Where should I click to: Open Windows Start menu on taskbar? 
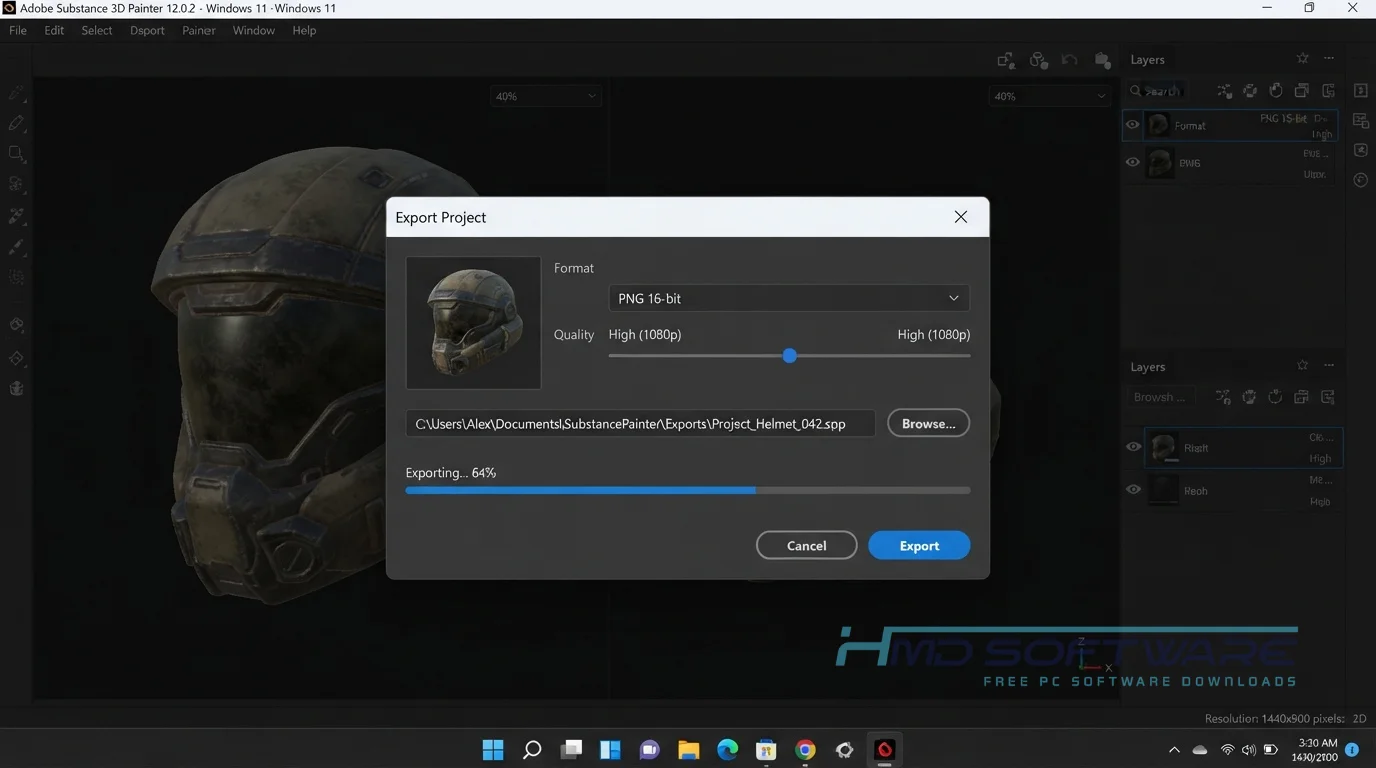(493, 750)
